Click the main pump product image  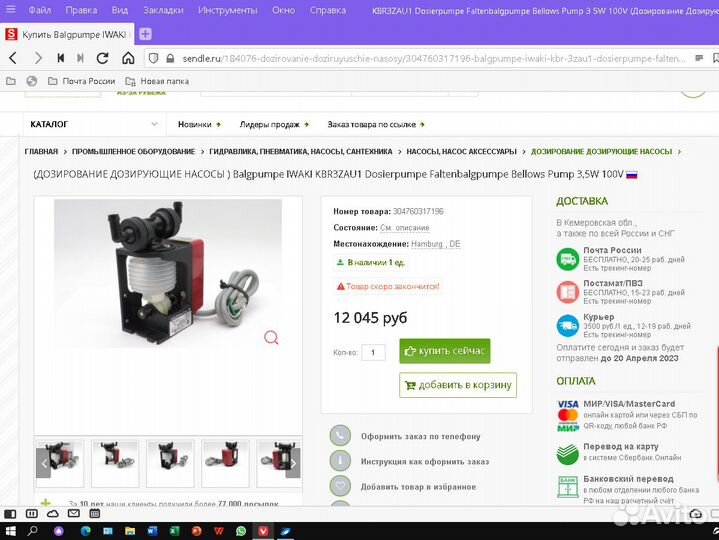(168, 273)
